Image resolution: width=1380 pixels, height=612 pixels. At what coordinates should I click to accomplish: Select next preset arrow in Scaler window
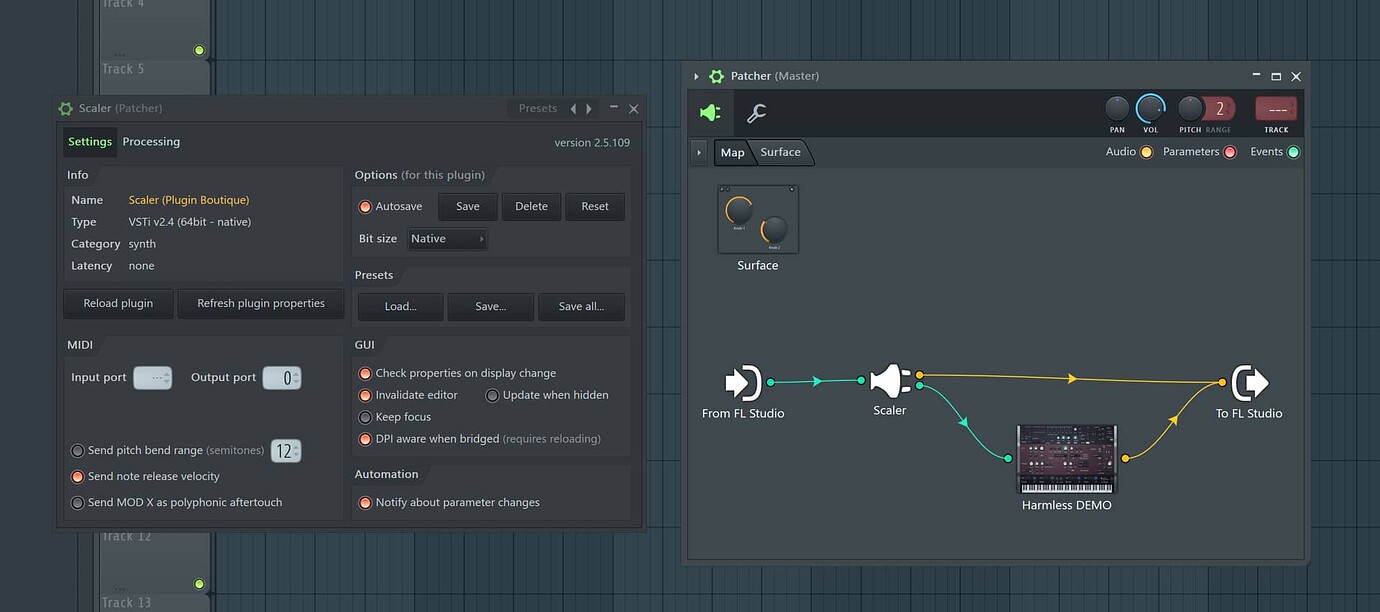(589, 108)
